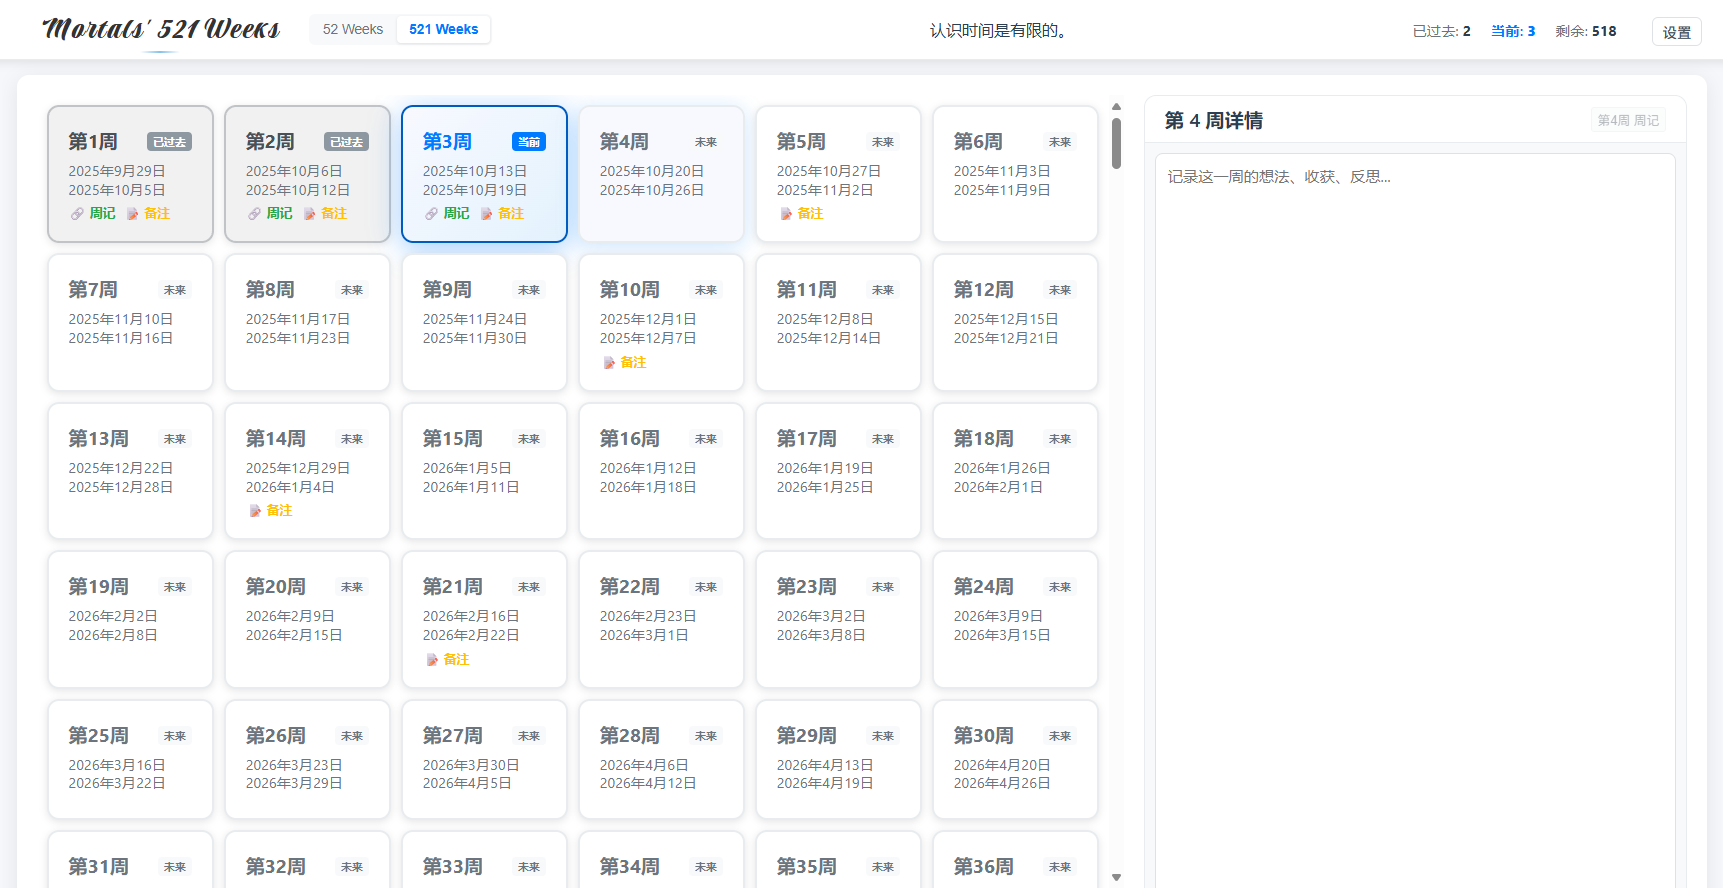Open the 周记 link icon in Week 2

(x=255, y=214)
